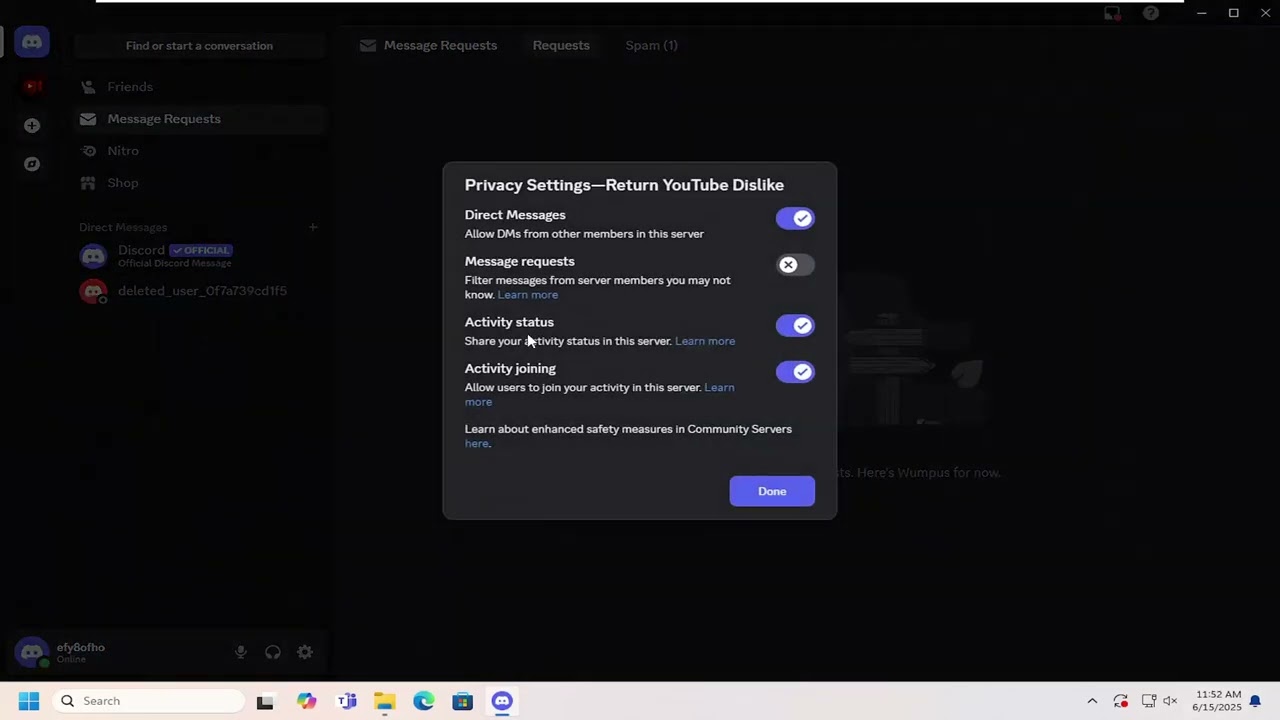The height and width of the screenshot is (720, 1280).
Task: Show hidden system tray icons
Action: (x=1092, y=701)
